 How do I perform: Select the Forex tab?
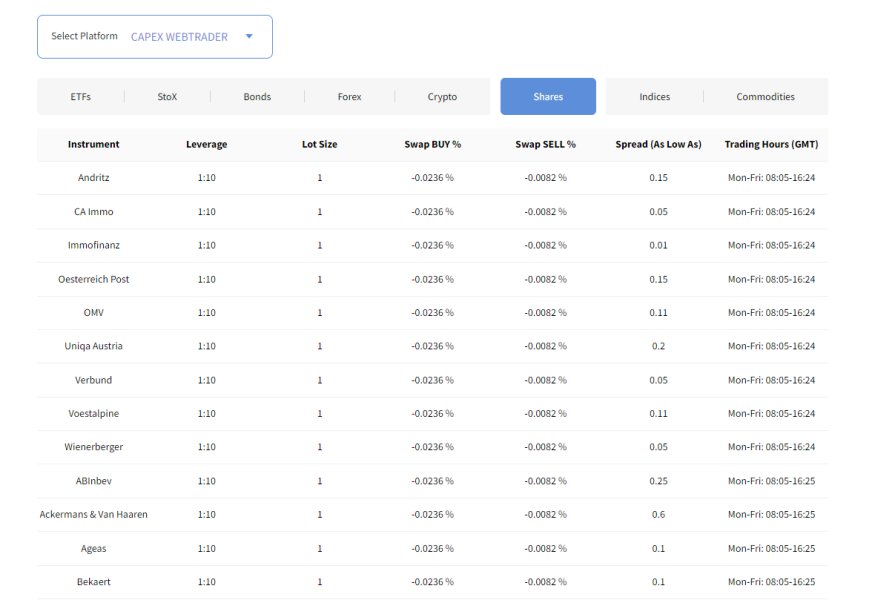click(349, 97)
